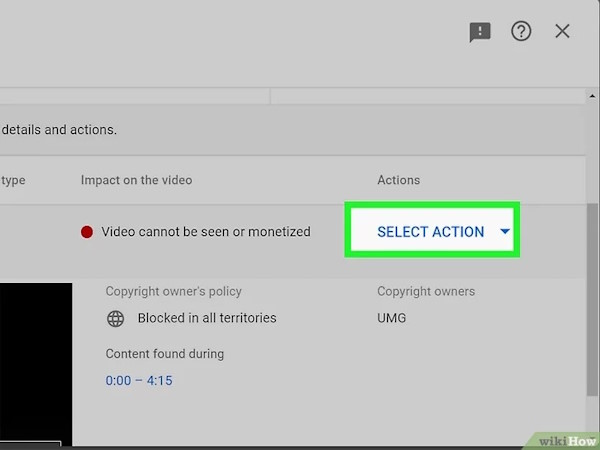
Task: Click the globe icon beside Blocked in all territories
Action: coord(116,318)
